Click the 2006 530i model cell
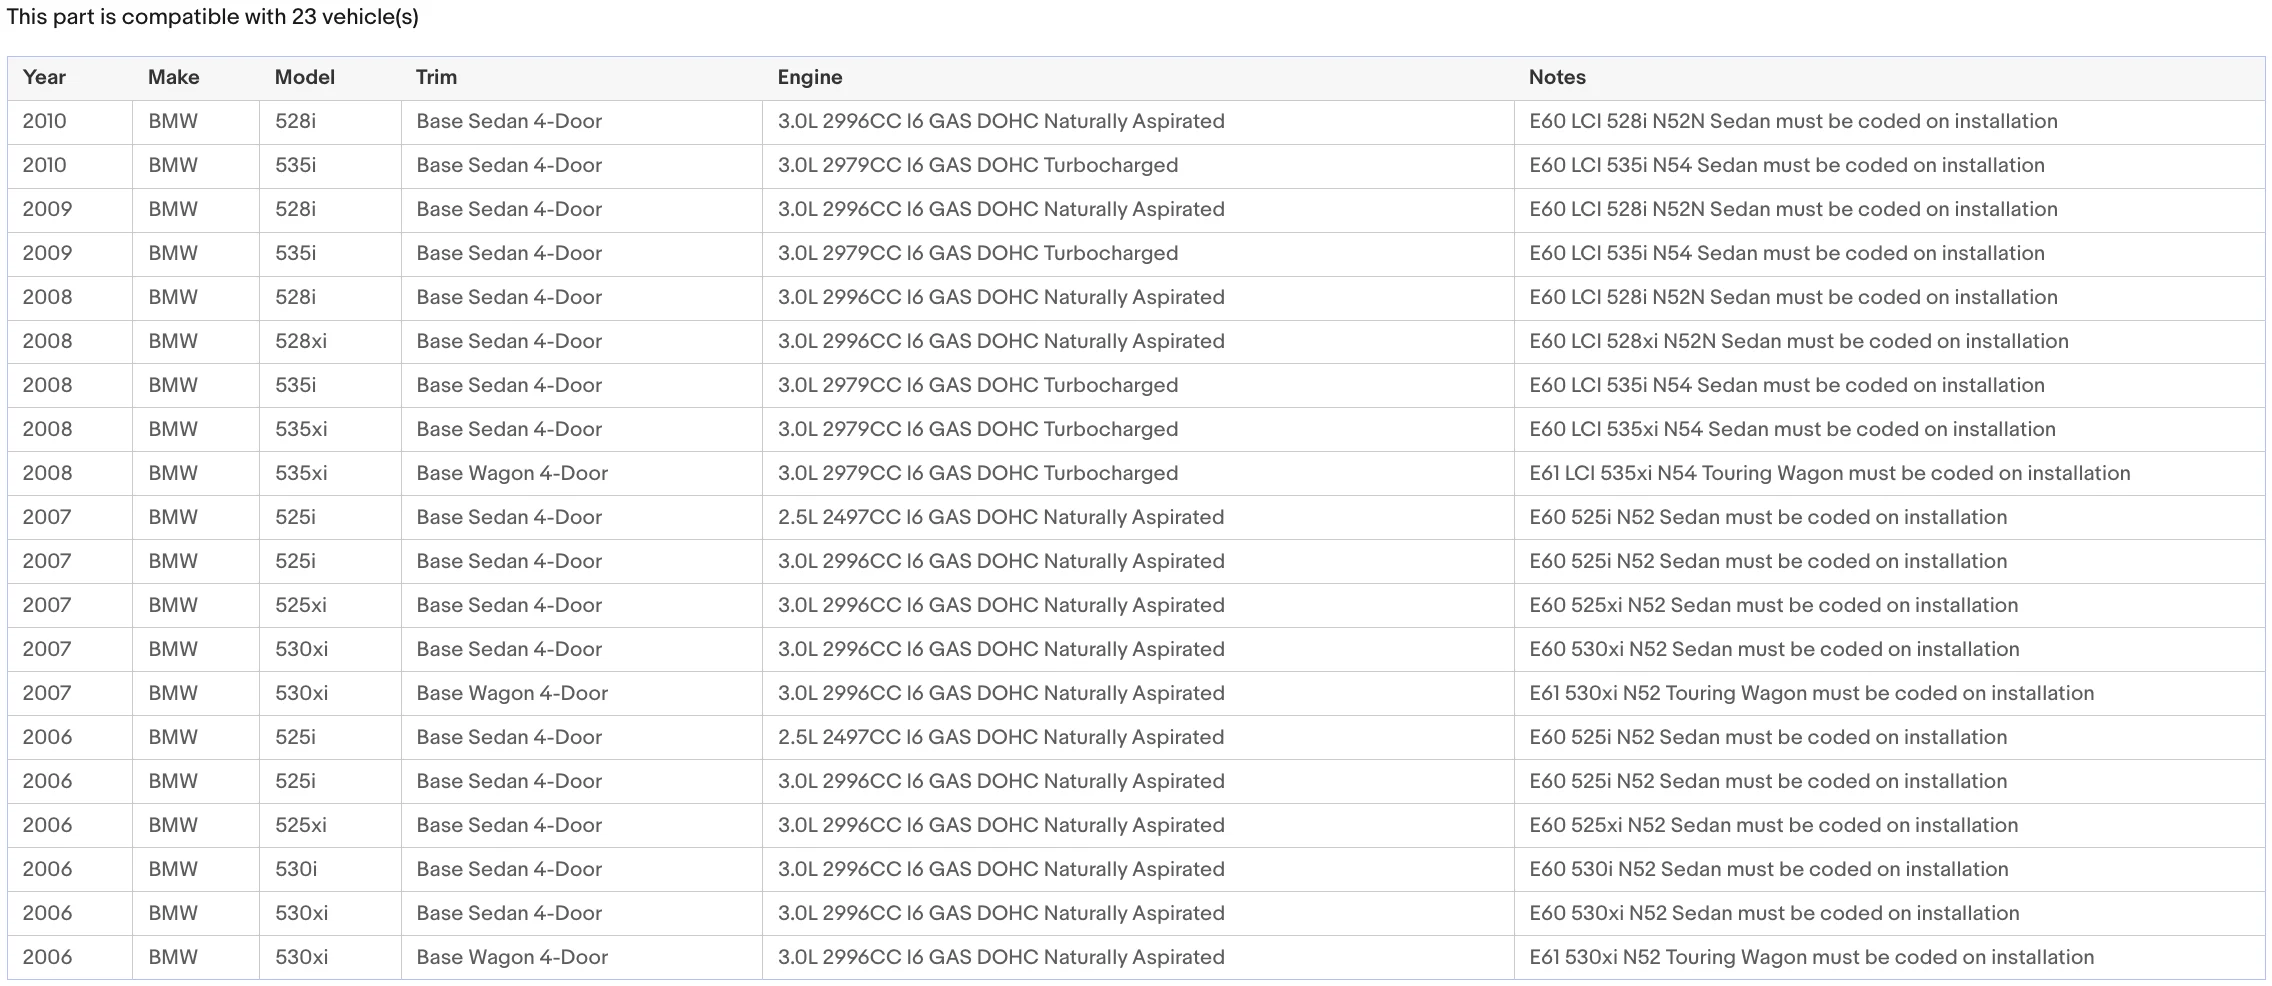This screenshot has width=2272, height=986. (x=296, y=869)
